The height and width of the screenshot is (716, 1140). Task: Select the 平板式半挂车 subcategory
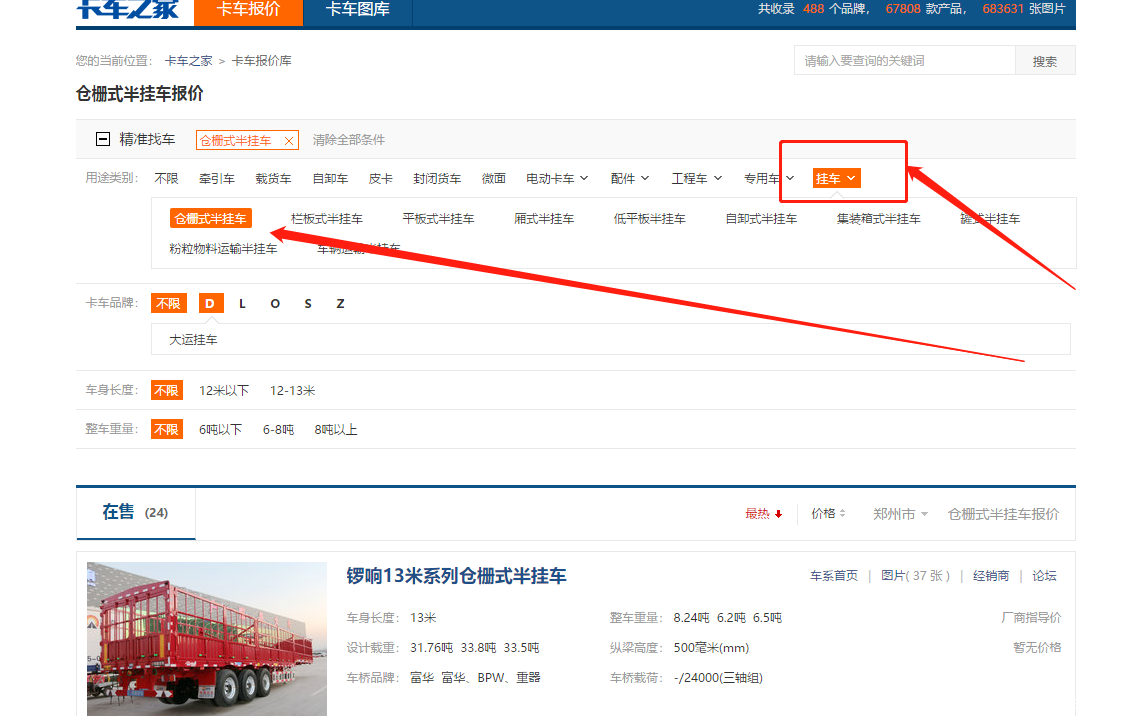438,219
